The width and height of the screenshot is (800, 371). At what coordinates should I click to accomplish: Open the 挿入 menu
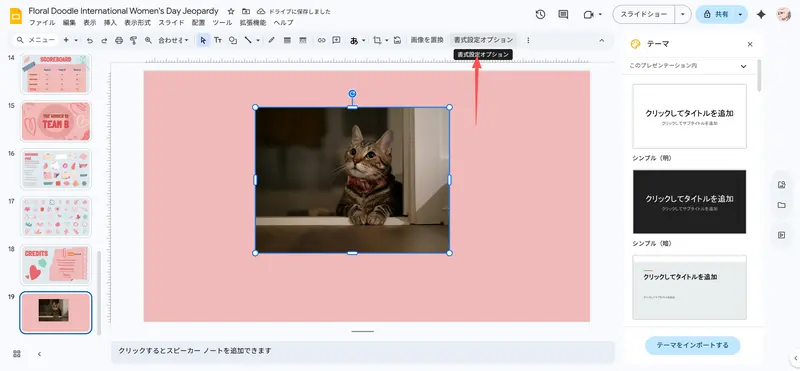(x=110, y=23)
